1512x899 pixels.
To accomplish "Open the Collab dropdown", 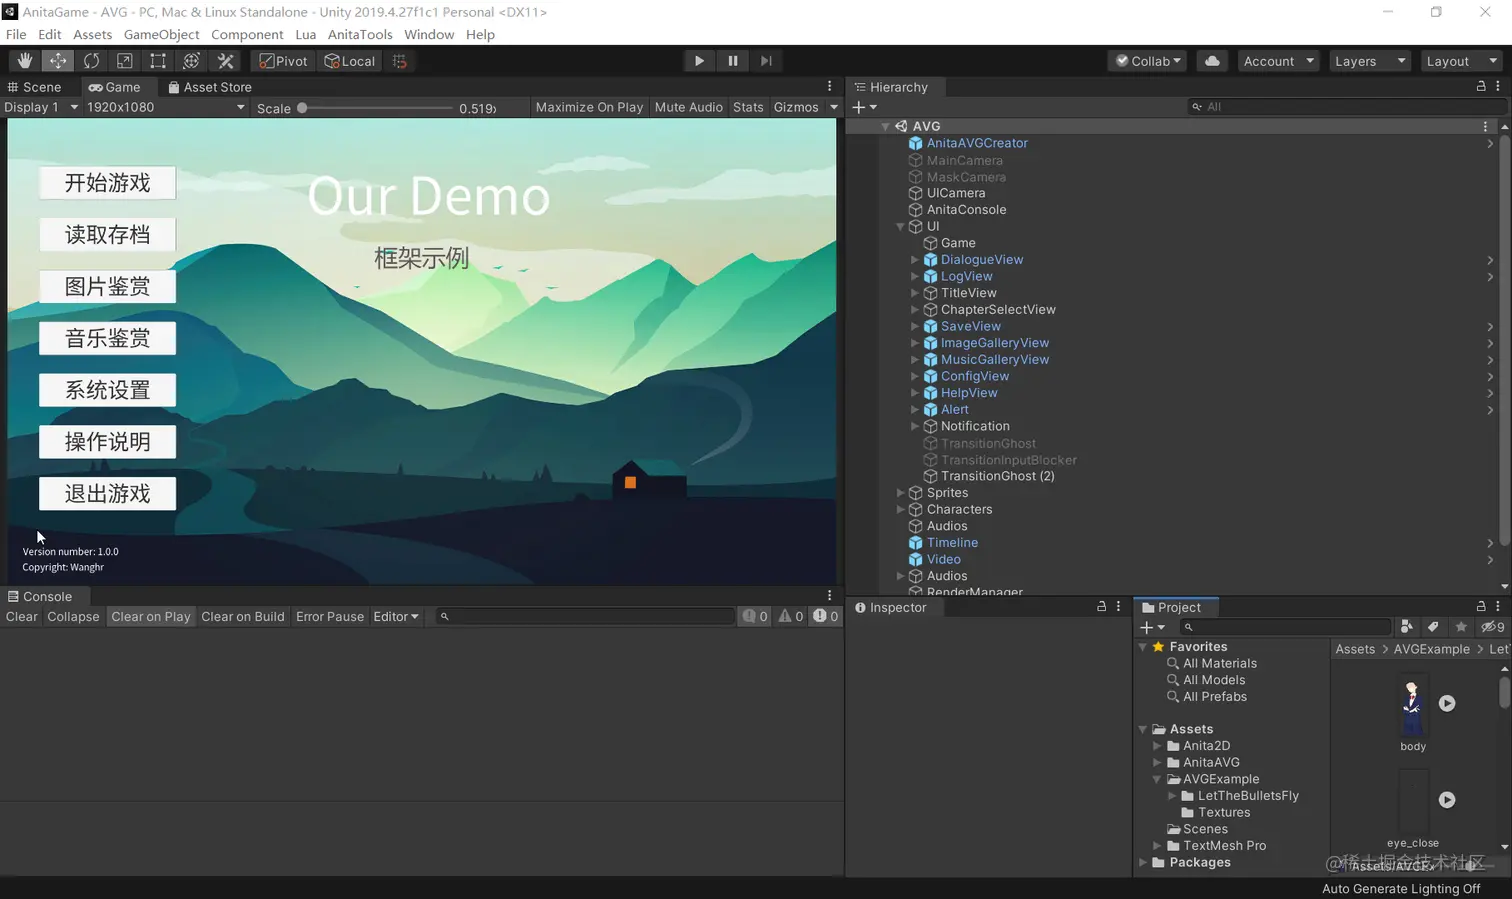I will point(1148,61).
